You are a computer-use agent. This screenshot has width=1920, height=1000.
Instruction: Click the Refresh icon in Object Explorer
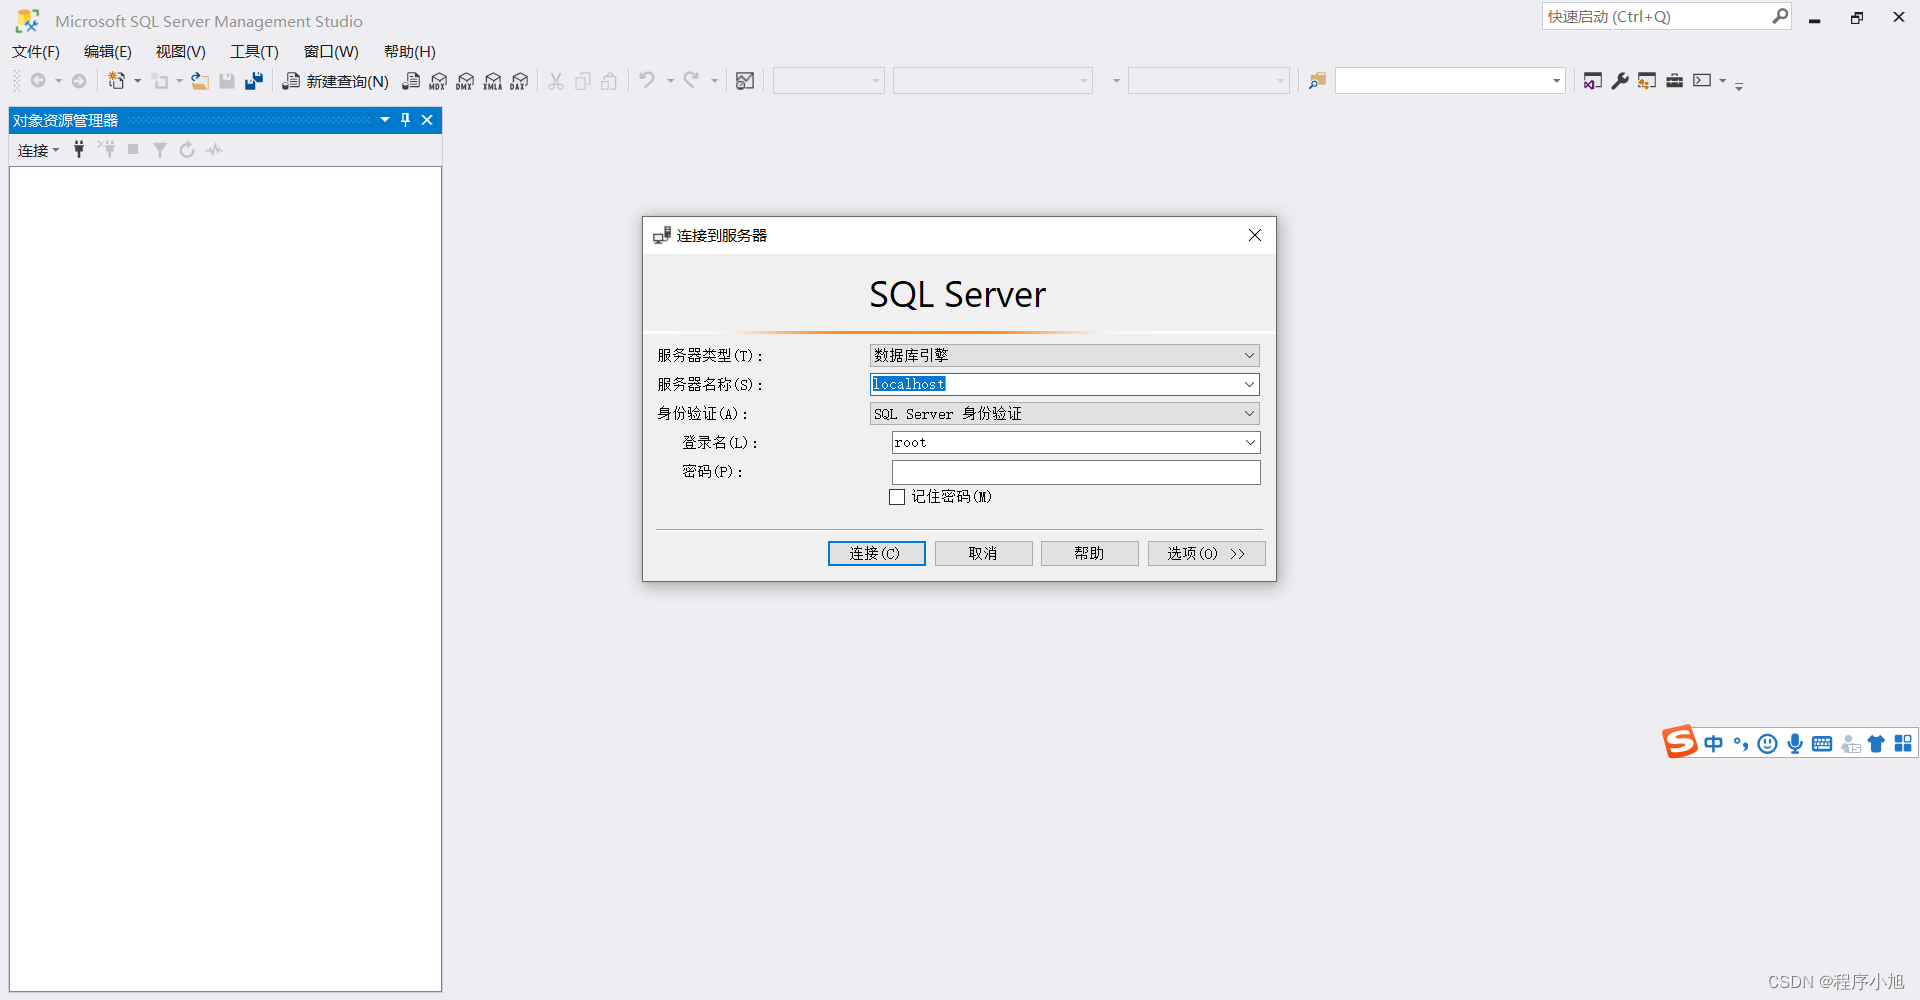pos(187,150)
